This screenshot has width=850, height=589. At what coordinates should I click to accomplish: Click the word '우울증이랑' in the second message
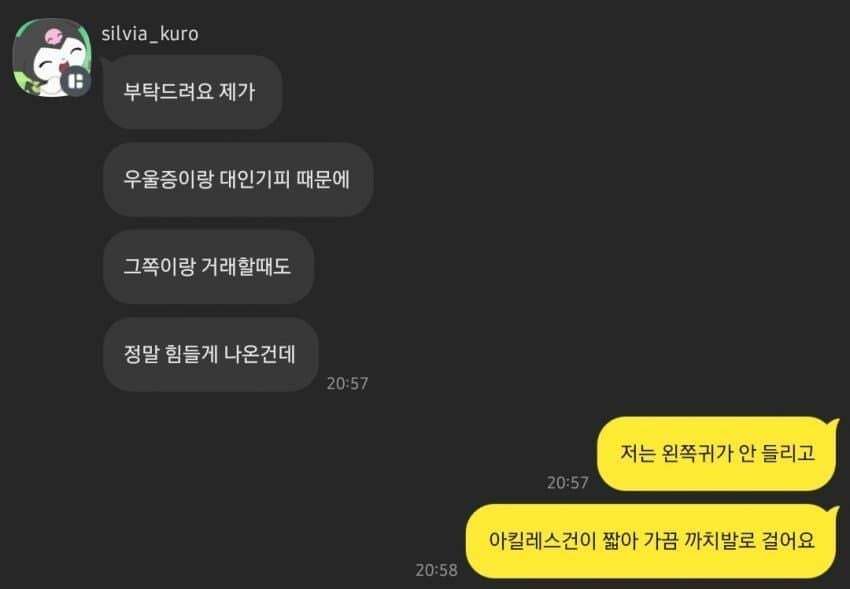pos(168,179)
